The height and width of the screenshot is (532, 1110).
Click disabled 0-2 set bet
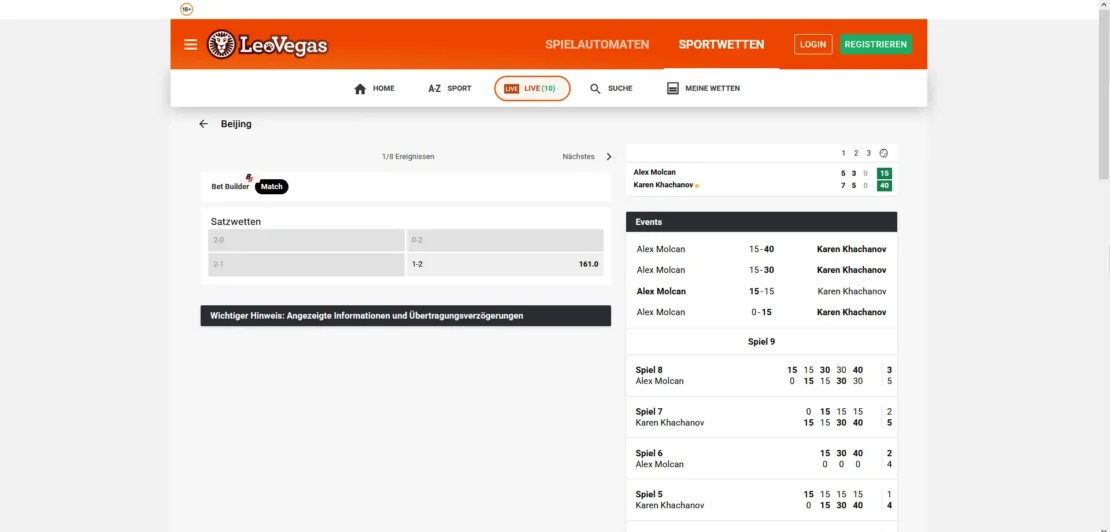tap(505, 240)
